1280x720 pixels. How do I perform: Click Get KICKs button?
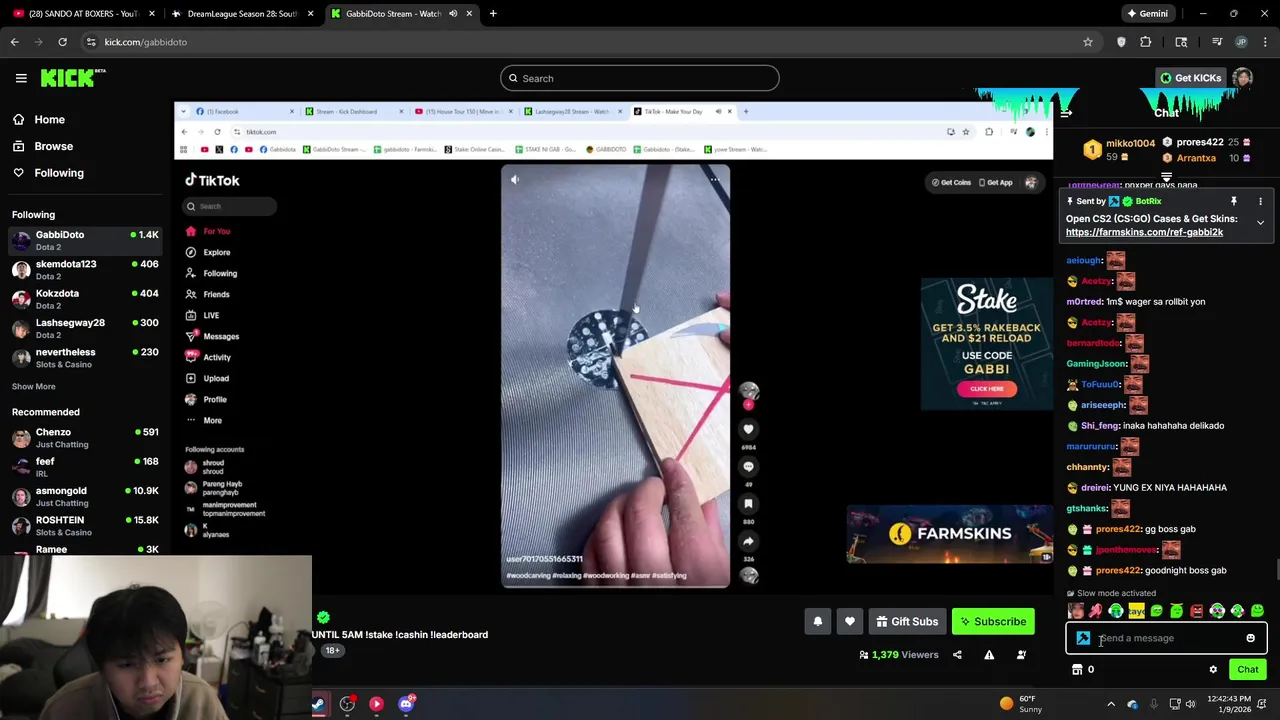(x=1190, y=78)
